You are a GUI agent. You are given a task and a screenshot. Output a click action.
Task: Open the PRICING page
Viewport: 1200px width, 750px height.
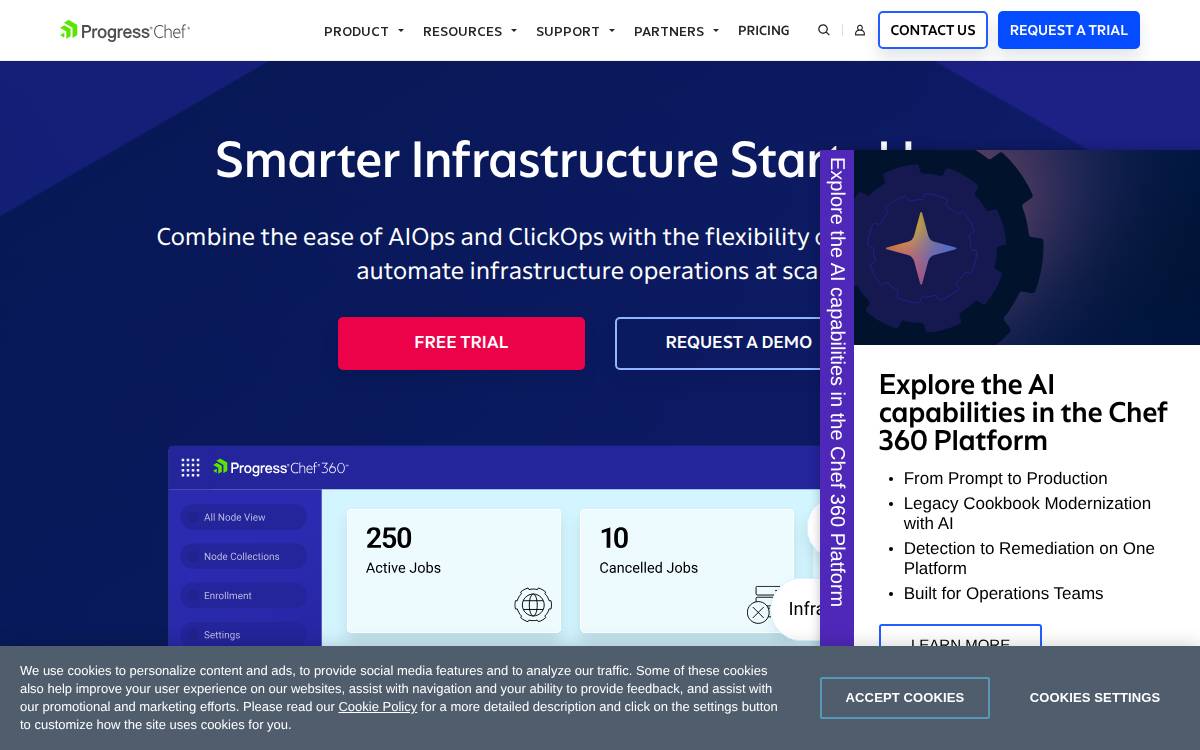coord(763,30)
